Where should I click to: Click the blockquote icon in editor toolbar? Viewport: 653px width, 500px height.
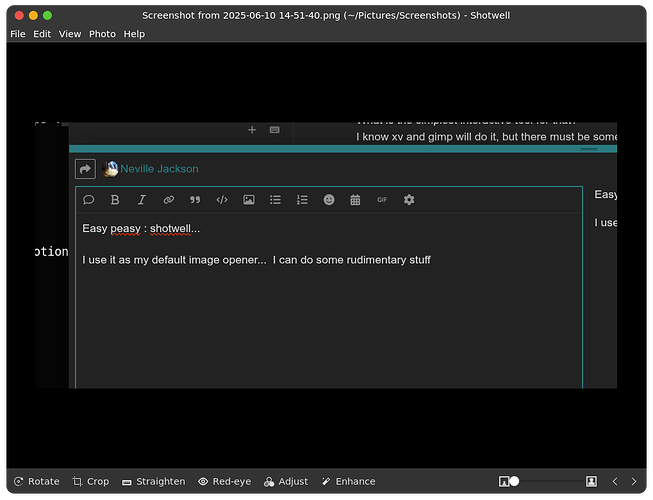195,200
